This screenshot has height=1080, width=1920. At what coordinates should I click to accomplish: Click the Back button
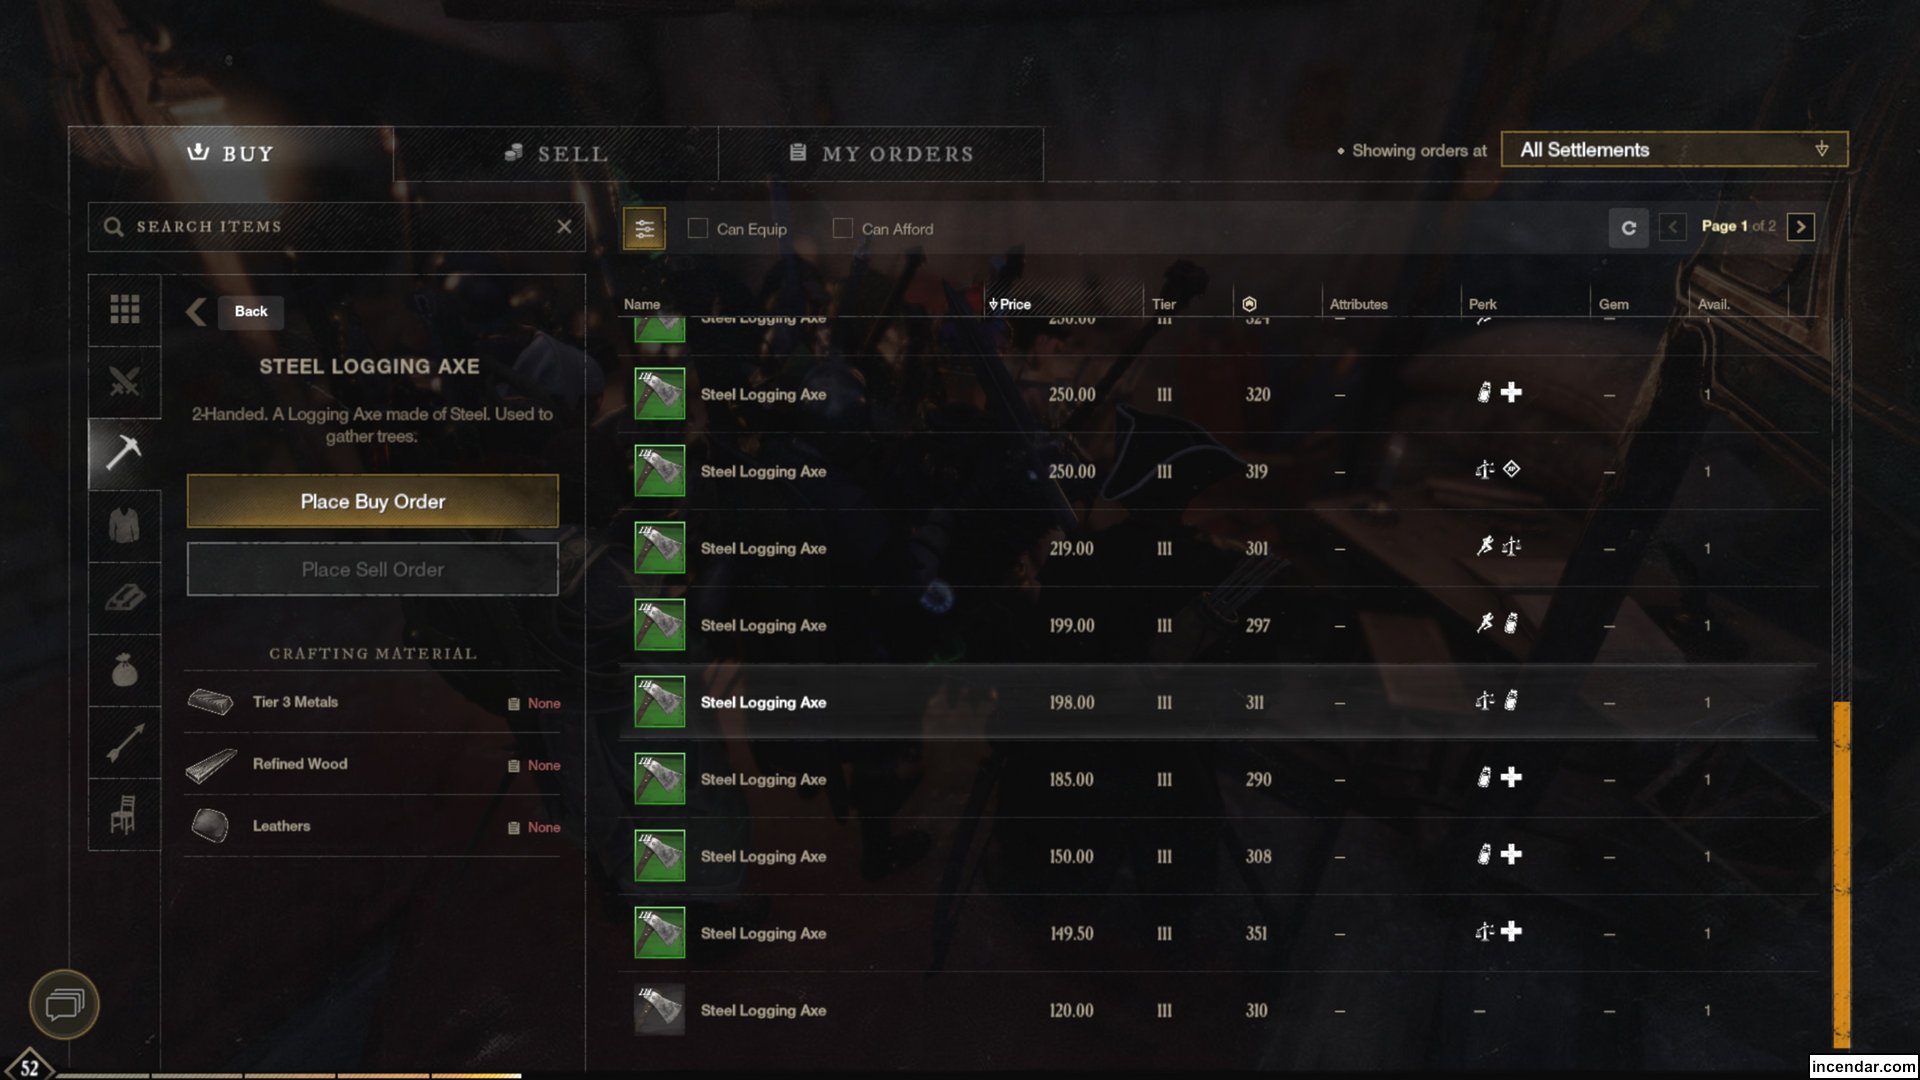pyautogui.click(x=250, y=312)
